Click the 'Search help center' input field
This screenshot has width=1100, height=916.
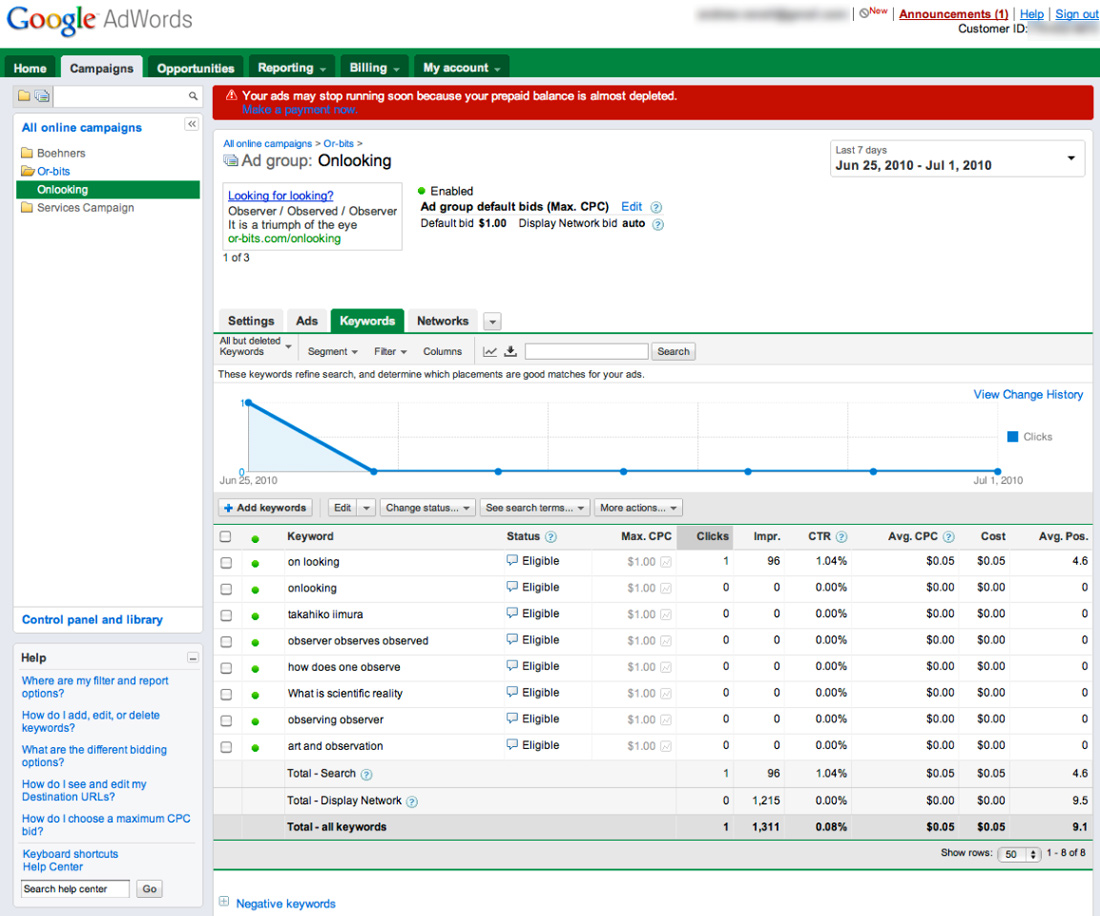point(75,889)
